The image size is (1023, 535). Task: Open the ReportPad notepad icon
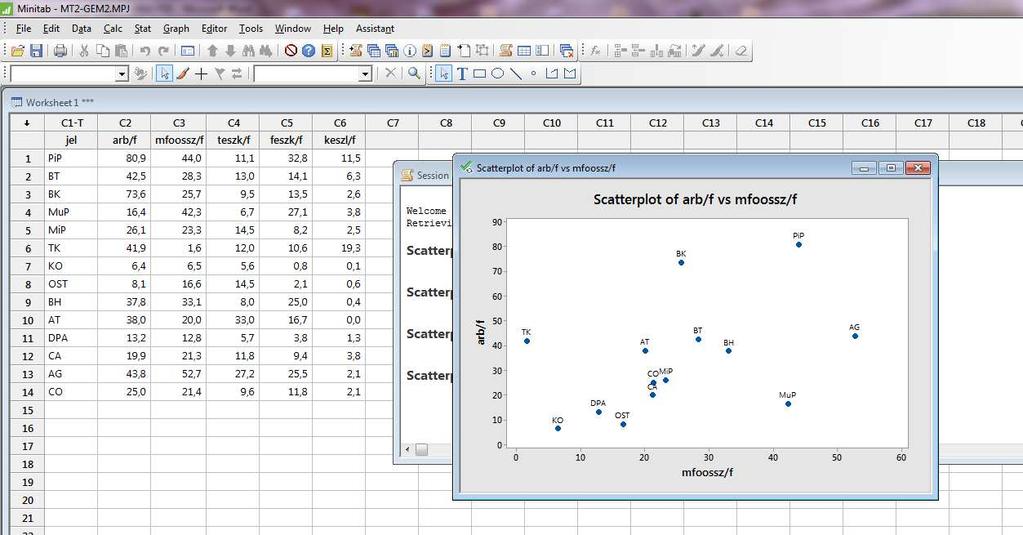(446, 51)
